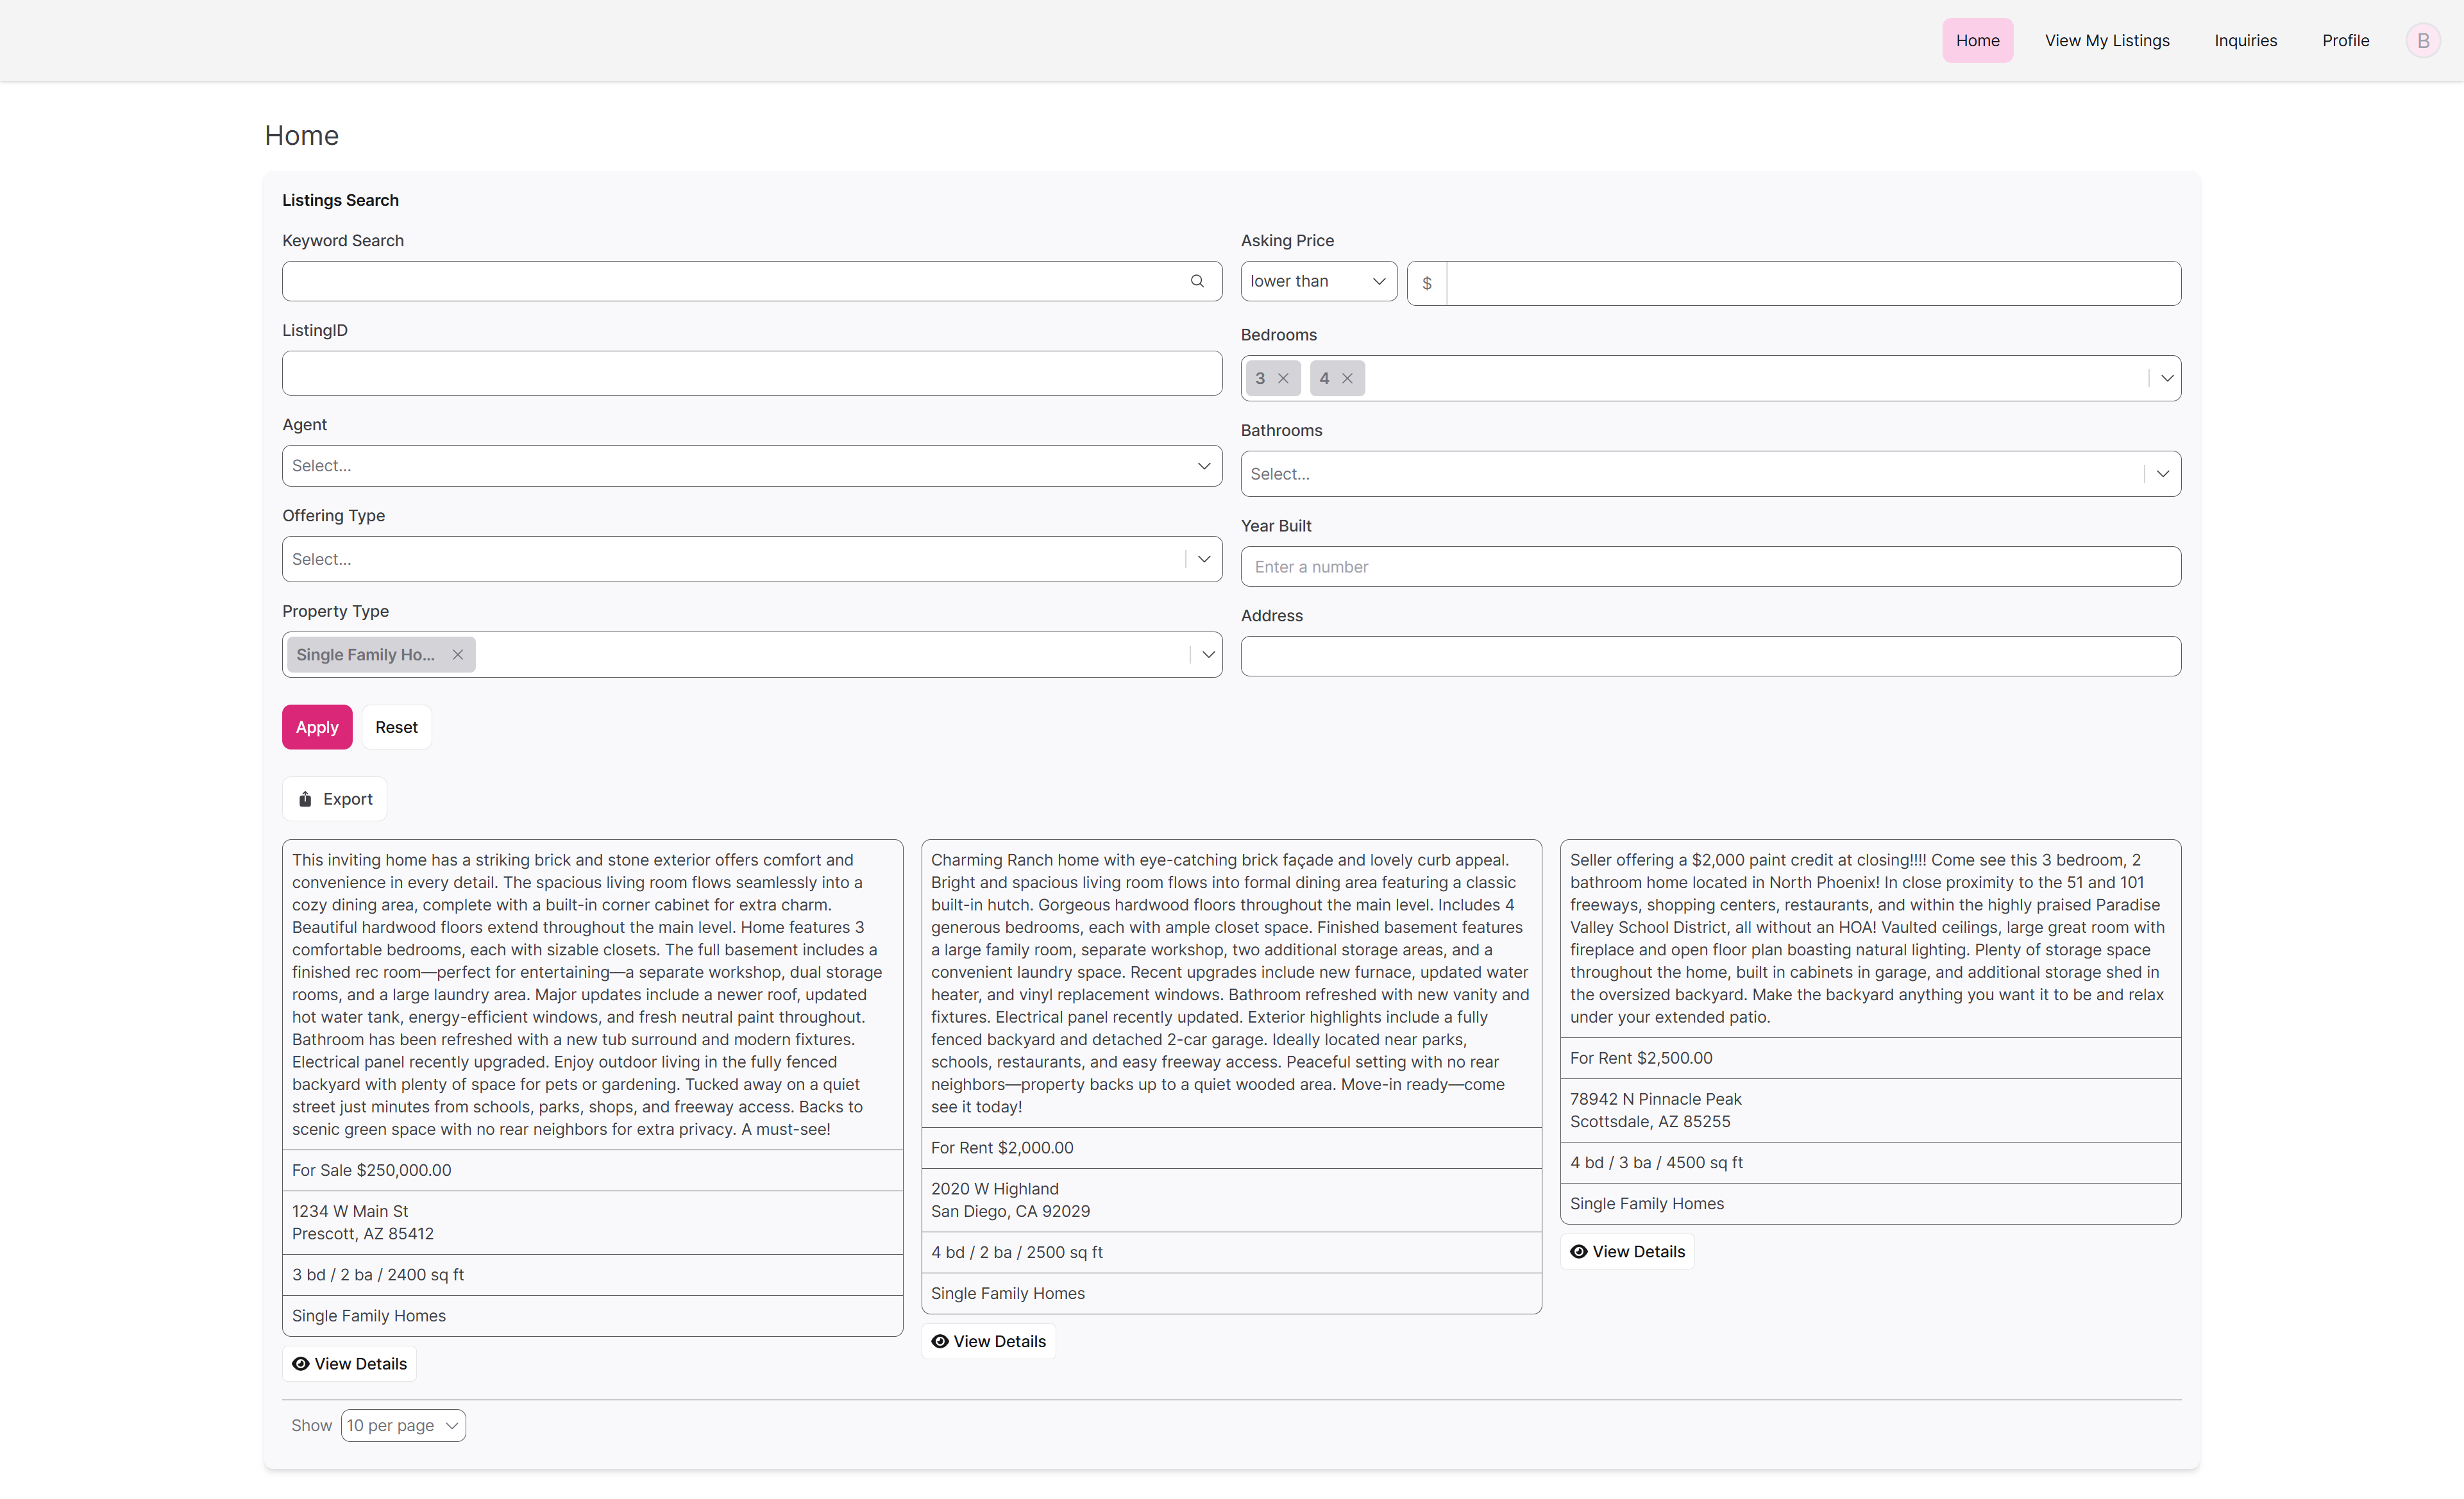This screenshot has height=1499, width=2464.
Task: Remove the 3 bedrooms tag
Action: pos(1283,378)
